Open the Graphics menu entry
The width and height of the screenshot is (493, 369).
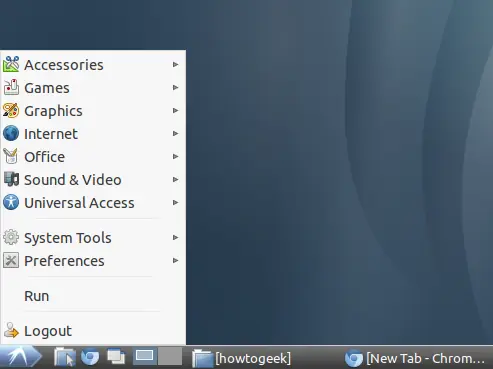click(x=93, y=110)
